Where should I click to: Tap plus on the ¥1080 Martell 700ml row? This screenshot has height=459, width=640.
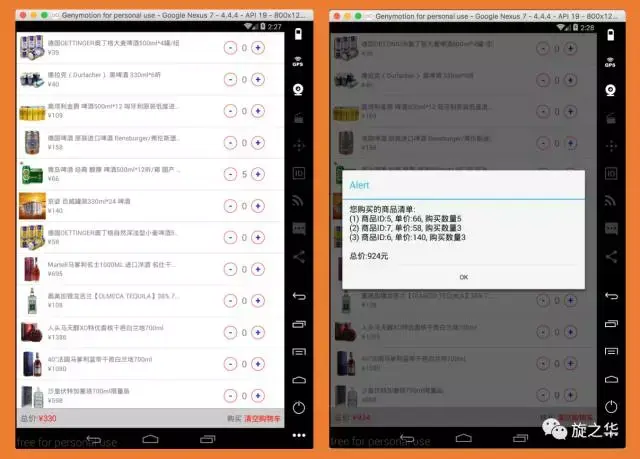pos(258,364)
